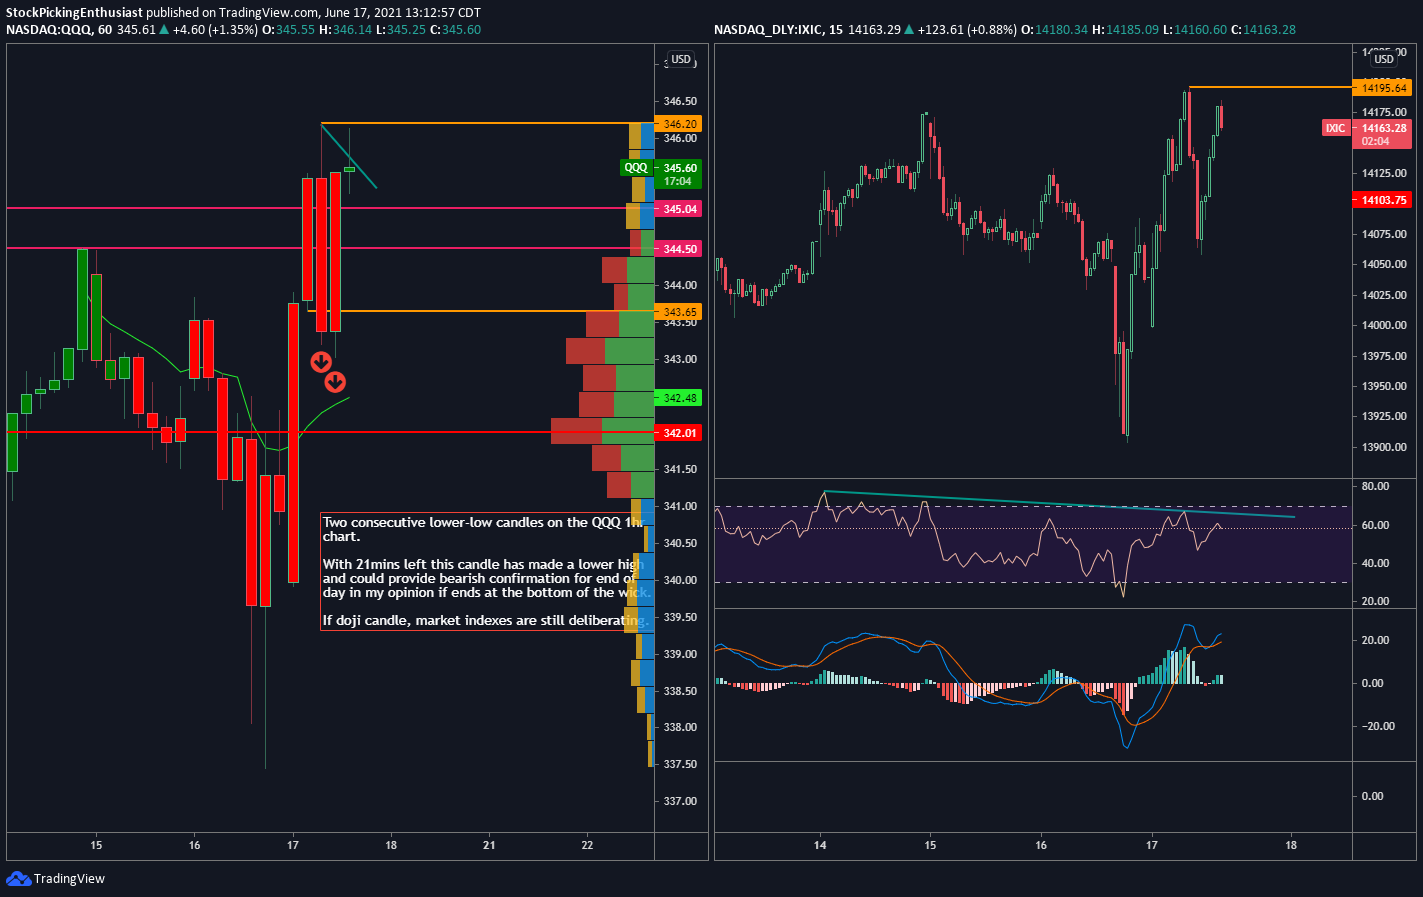Click the USD currency button on the QQQ chart
The height and width of the screenshot is (897, 1423).
[681, 59]
